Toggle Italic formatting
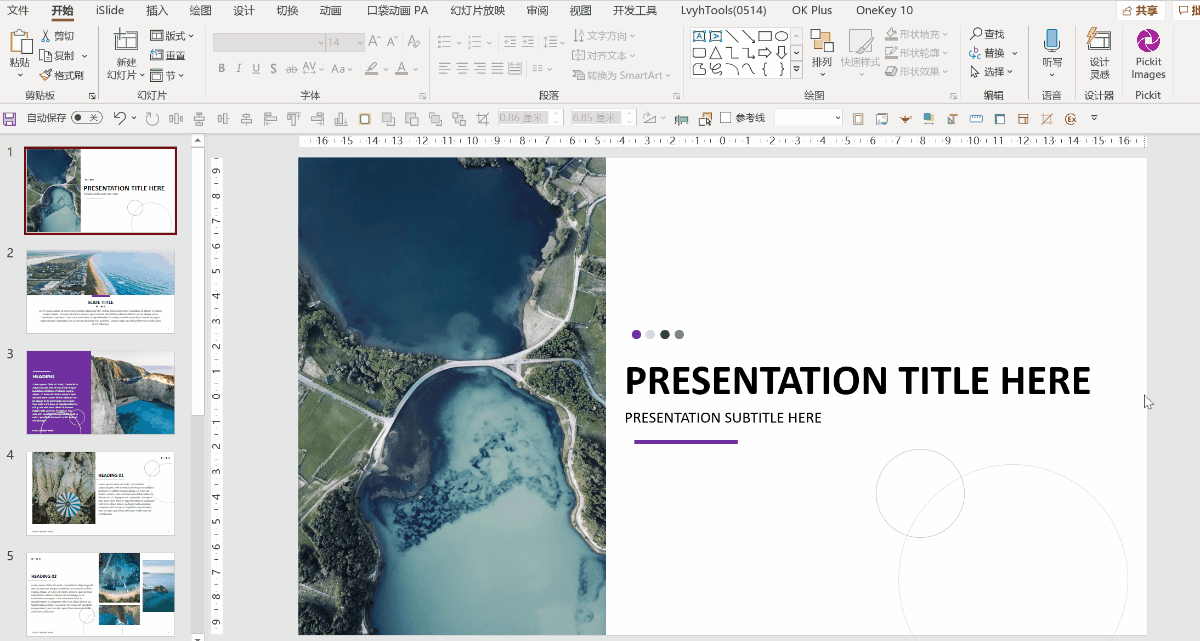 (x=239, y=69)
